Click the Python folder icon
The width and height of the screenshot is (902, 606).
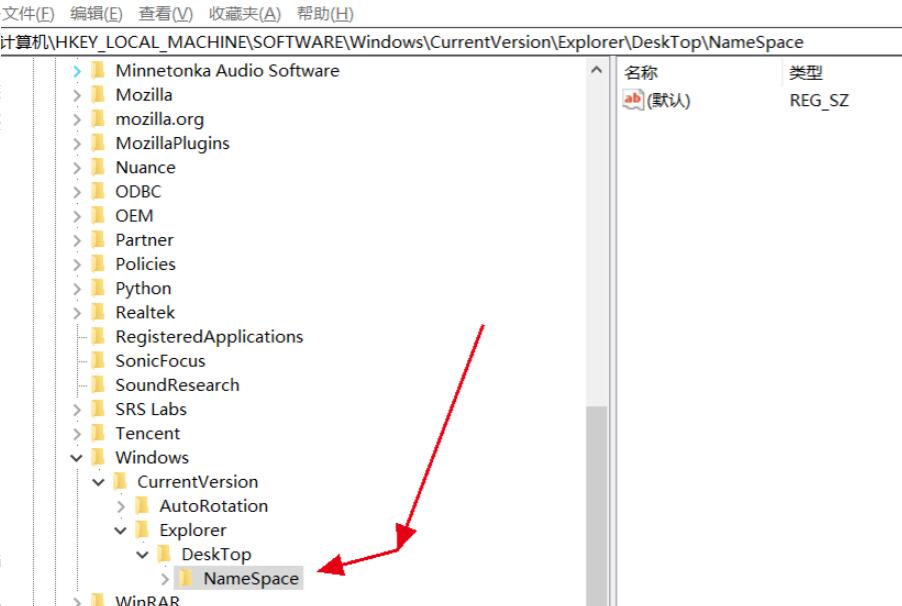[98, 288]
